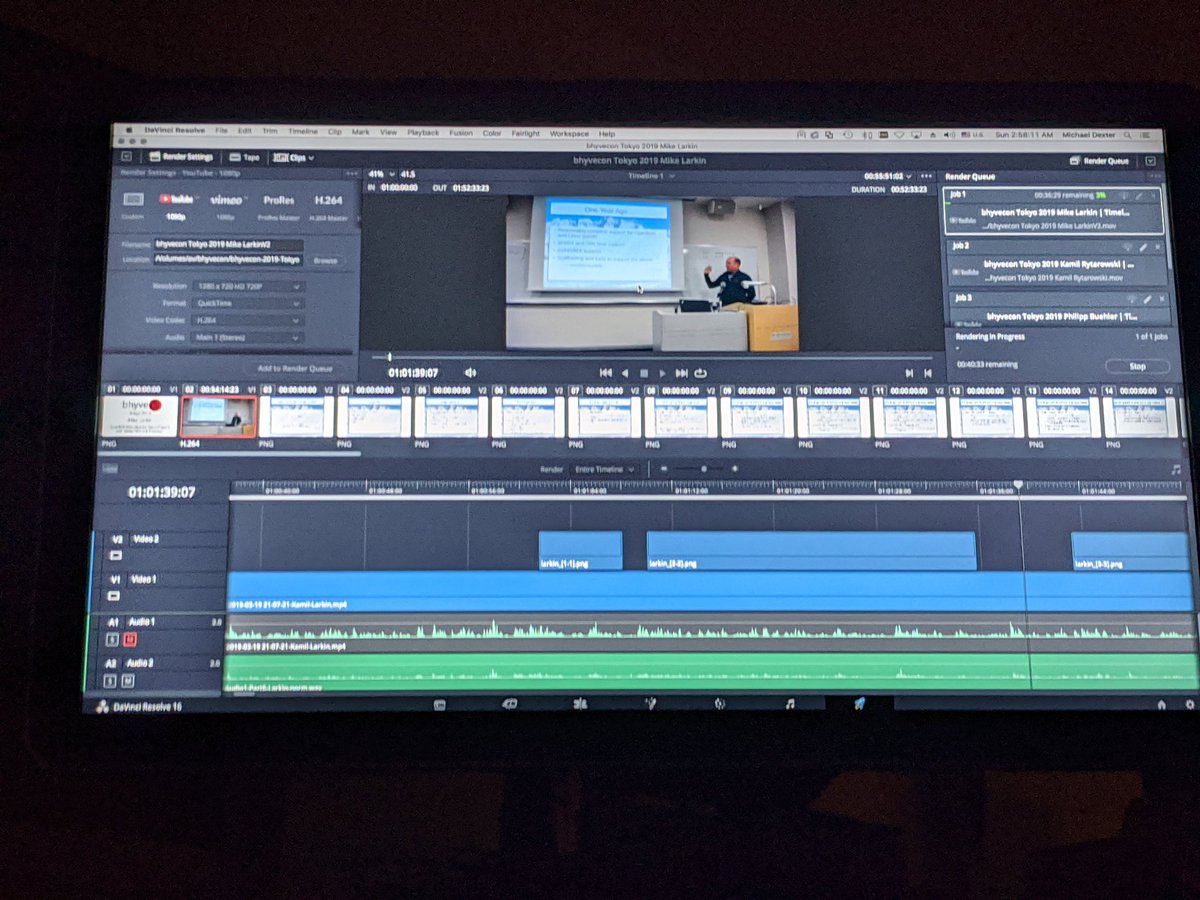Viewport: 1200px width, 900px height.
Task: Open the Resolution dropdown
Action: point(249,286)
